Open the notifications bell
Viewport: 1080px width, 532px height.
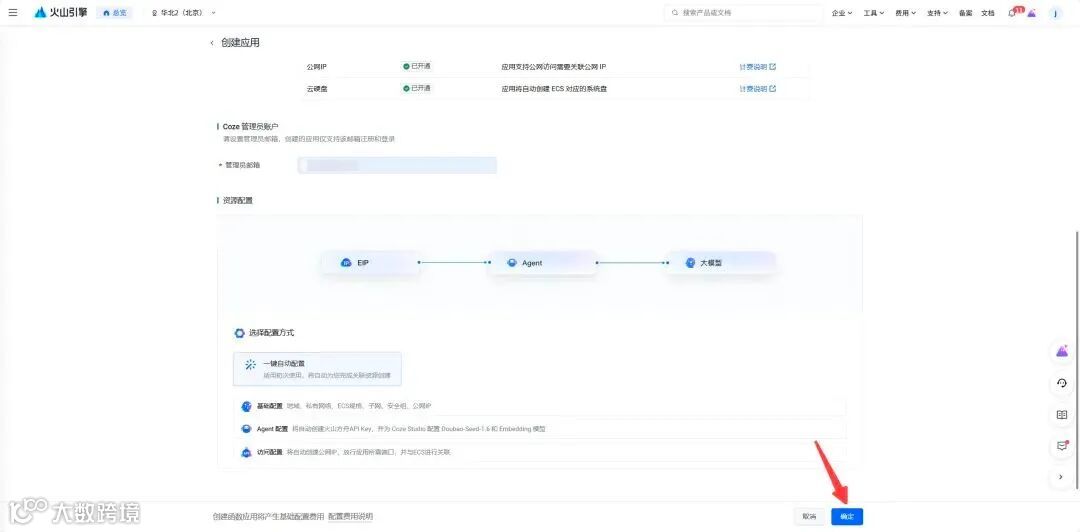tap(1013, 12)
